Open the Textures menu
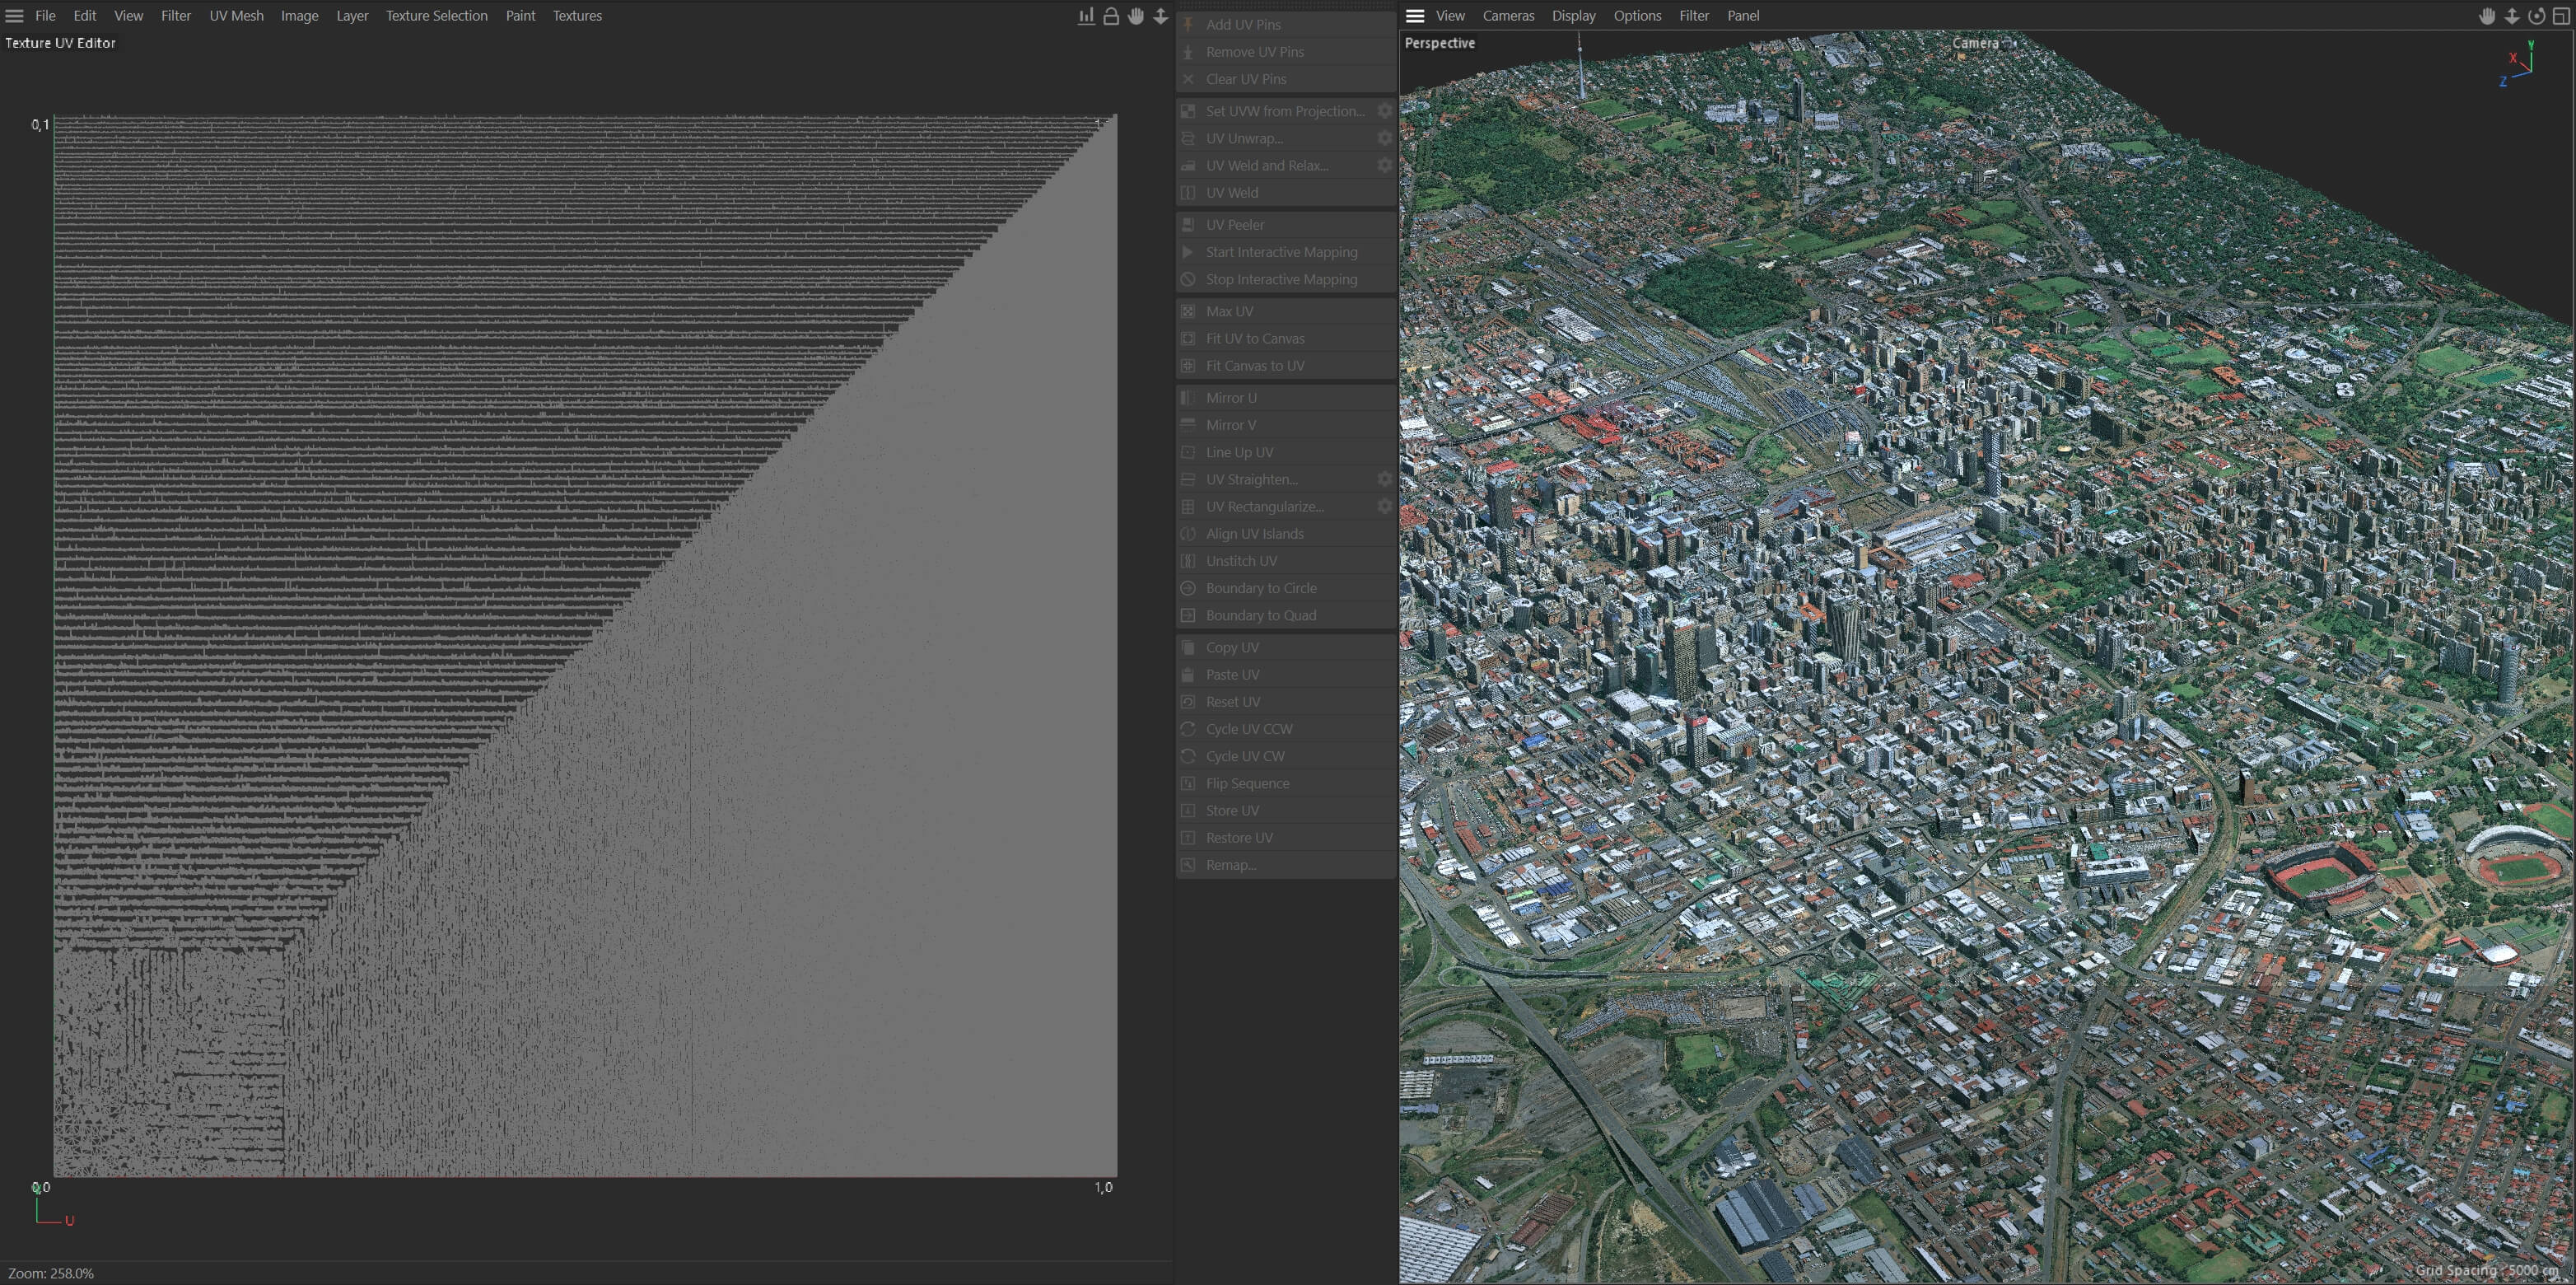This screenshot has height=1285, width=2576. point(577,16)
